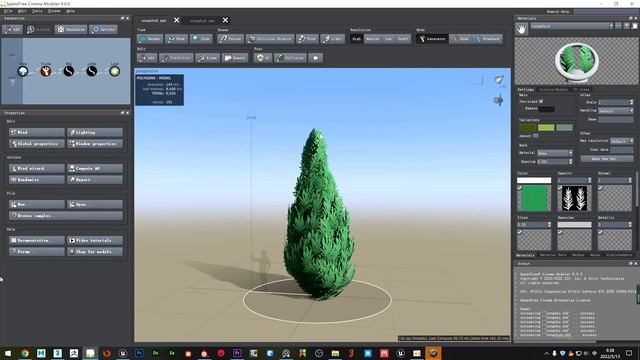Toggle the Opacity map checkbox
The image size is (640, 360).
pyautogui.click(x=560, y=188)
